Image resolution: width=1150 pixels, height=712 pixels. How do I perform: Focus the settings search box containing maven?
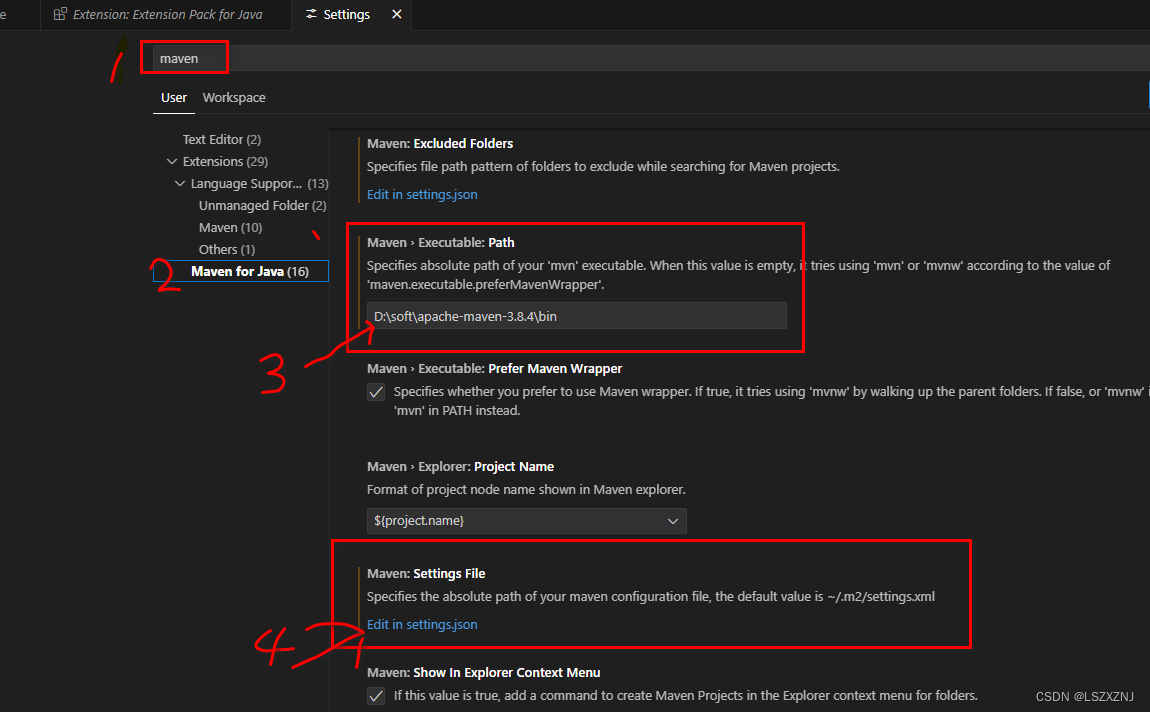pyautogui.click(x=650, y=58)
